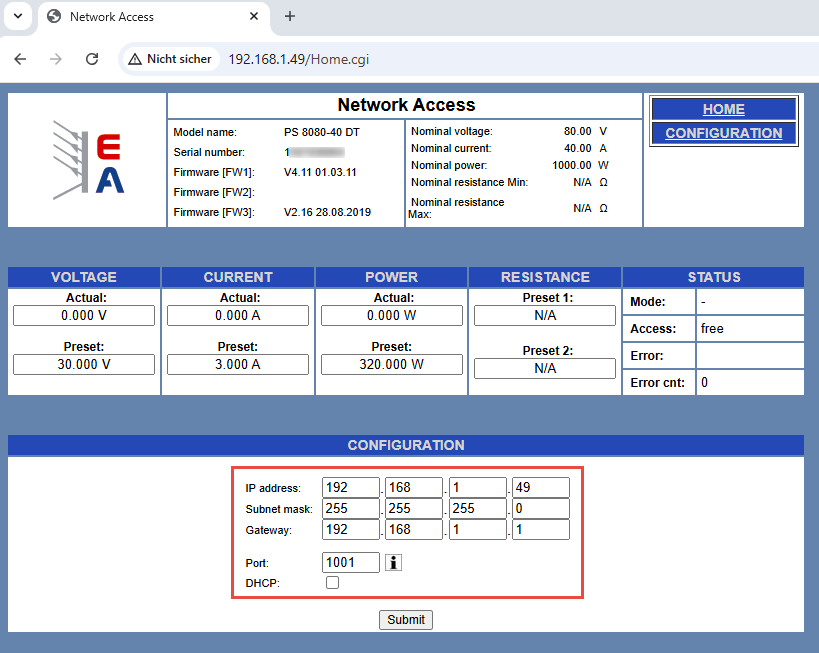This screenshot has height=653, width=819.
Task: Open the CONFIGURATION page link
Action: [723, 133]
